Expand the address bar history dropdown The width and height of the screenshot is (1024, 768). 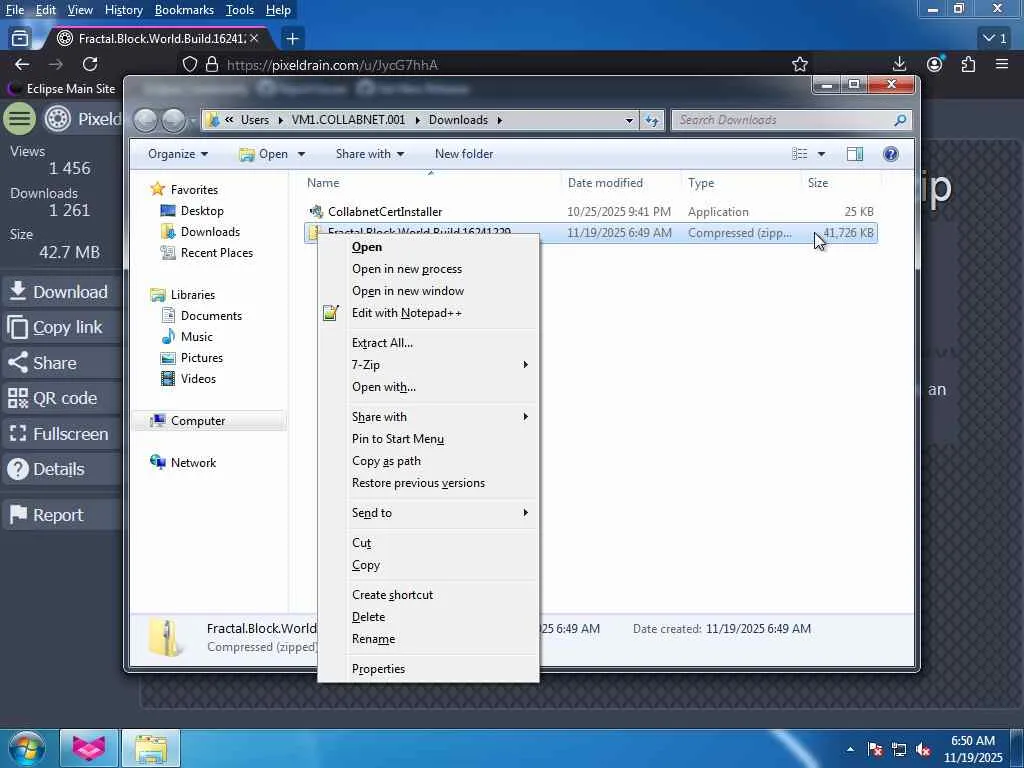point(629,120)
